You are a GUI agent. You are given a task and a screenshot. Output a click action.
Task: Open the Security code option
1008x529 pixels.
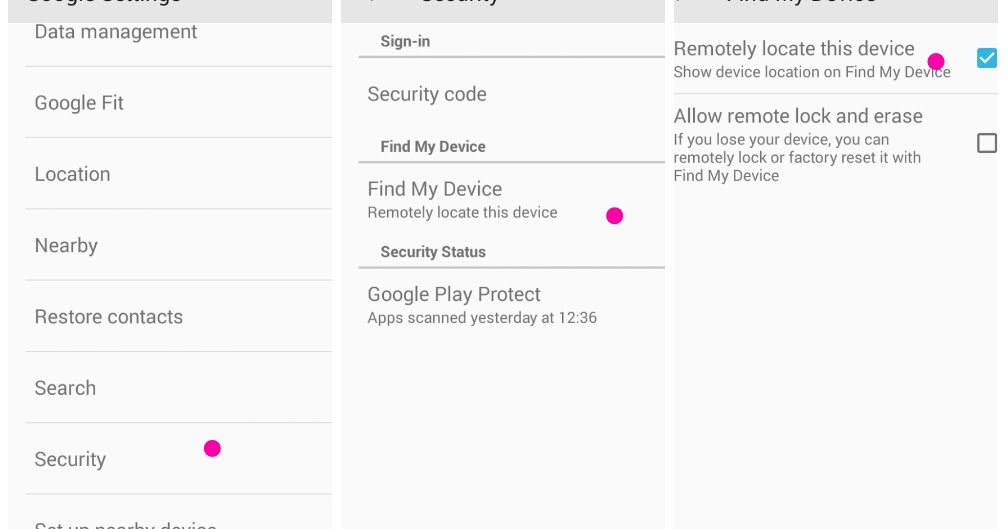427,94
